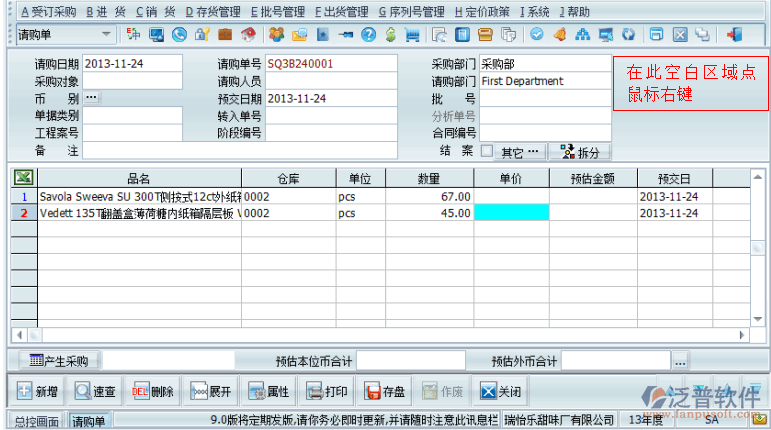Open the J 帮助 menu
771x430 pixels.
click(x=574, y=12)
